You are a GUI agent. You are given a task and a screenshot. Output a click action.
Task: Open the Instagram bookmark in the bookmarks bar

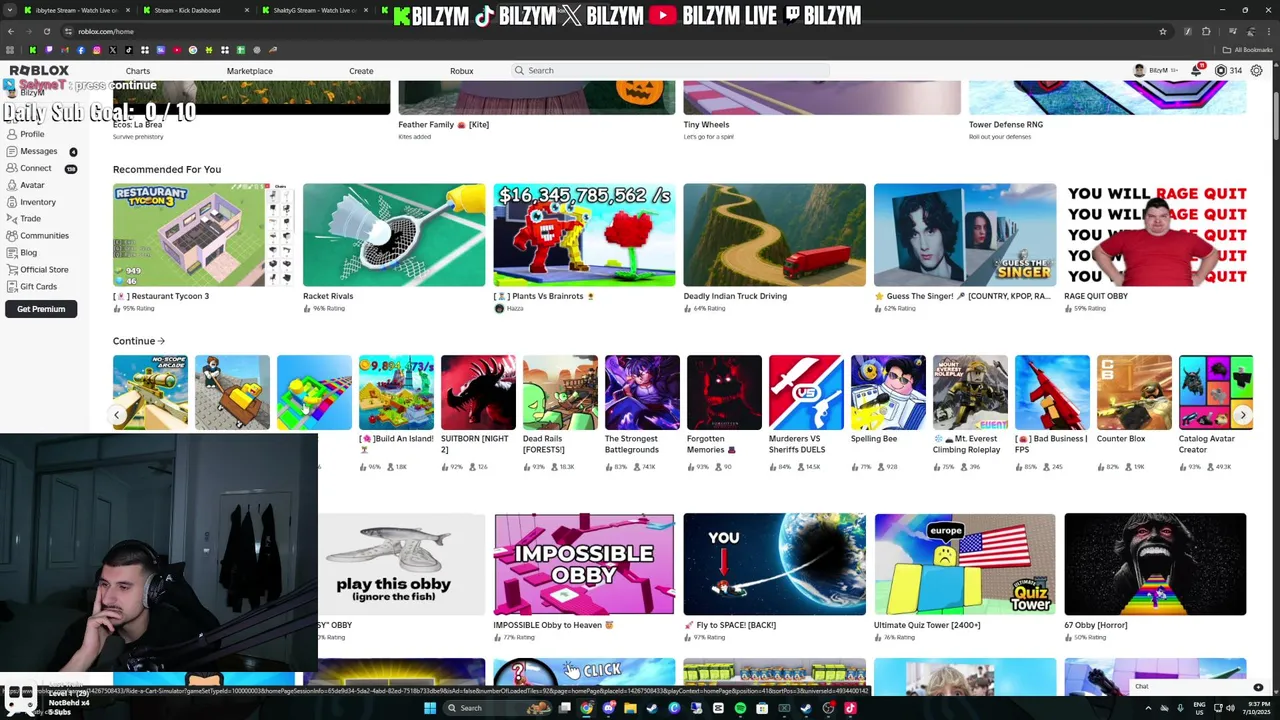(x=97, y=50)
